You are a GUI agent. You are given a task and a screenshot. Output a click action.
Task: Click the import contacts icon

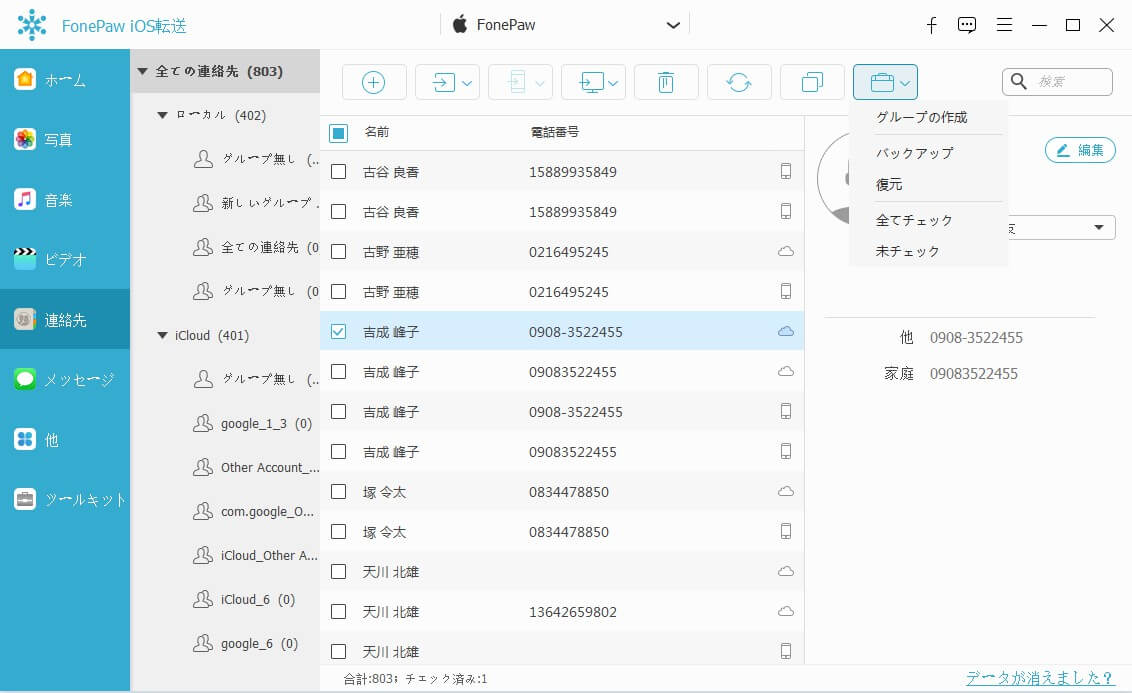(x=443, y=82)
